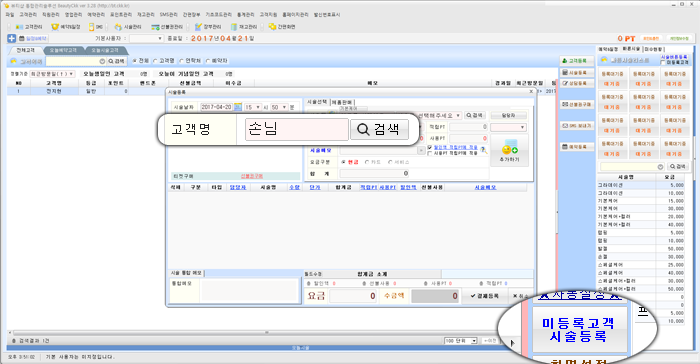700x364 pixels.
Task: Select 현금 payment radio button
Action: 344,162
